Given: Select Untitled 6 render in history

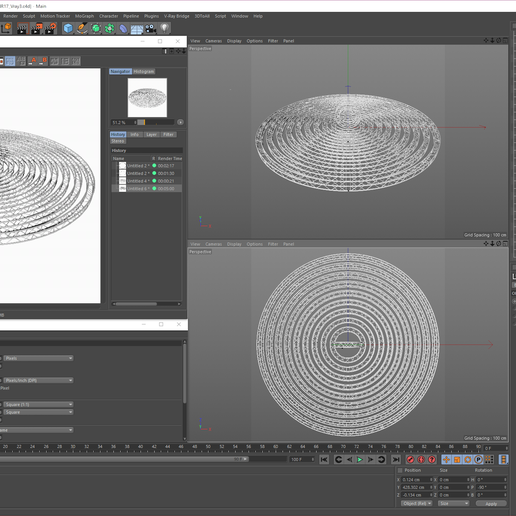Looking at the screenshot, I should 147,189.
